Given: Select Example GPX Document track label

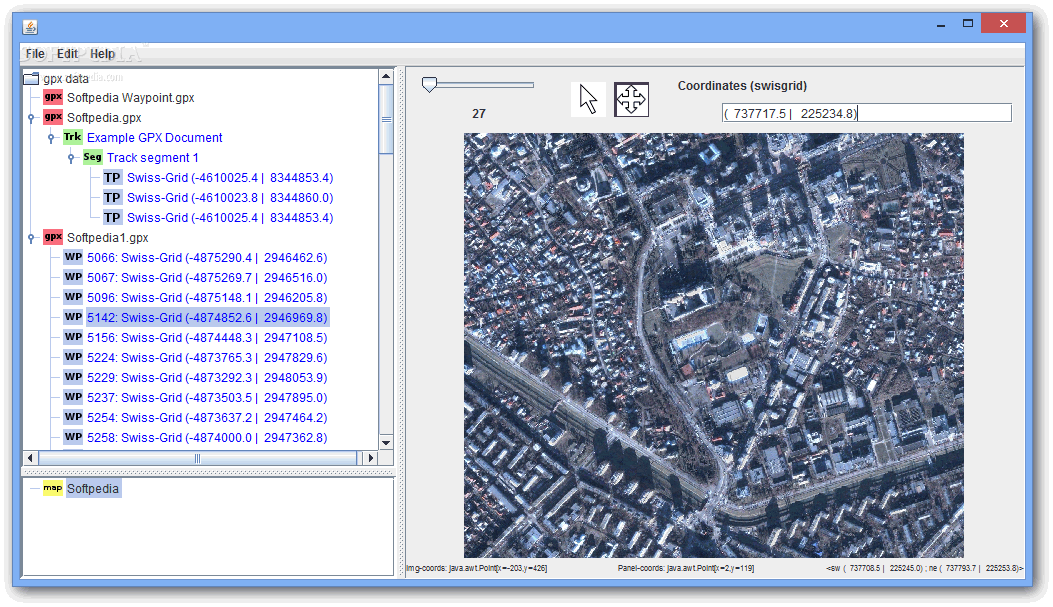Looking at the screenshot, I should click(x=154, y=137).
